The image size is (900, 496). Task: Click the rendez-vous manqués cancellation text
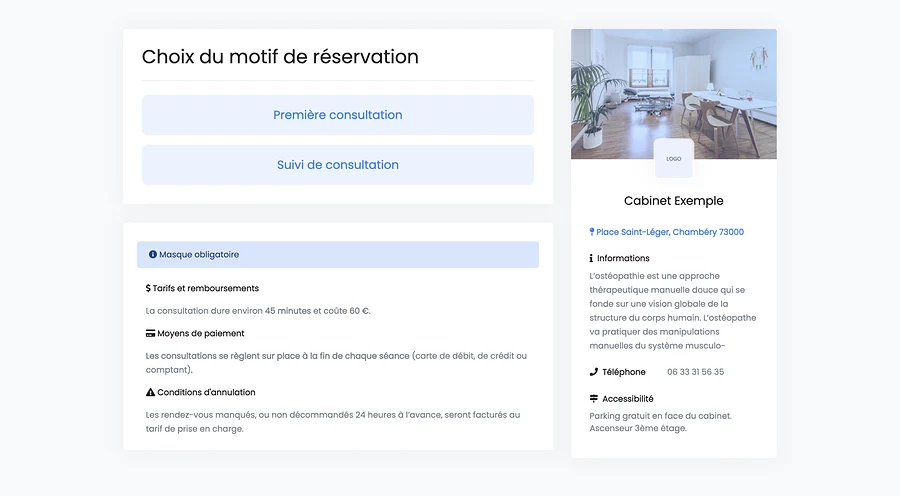click(x=333, y=422)
